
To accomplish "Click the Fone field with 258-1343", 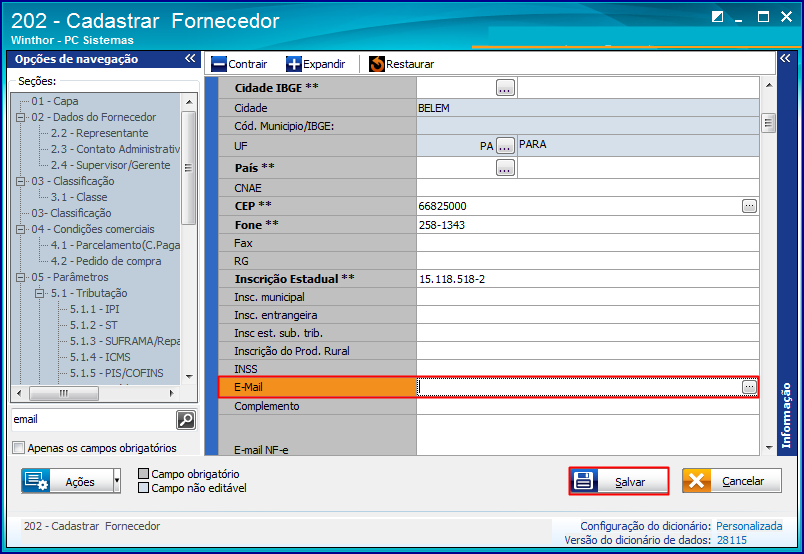I will point(588,225).
